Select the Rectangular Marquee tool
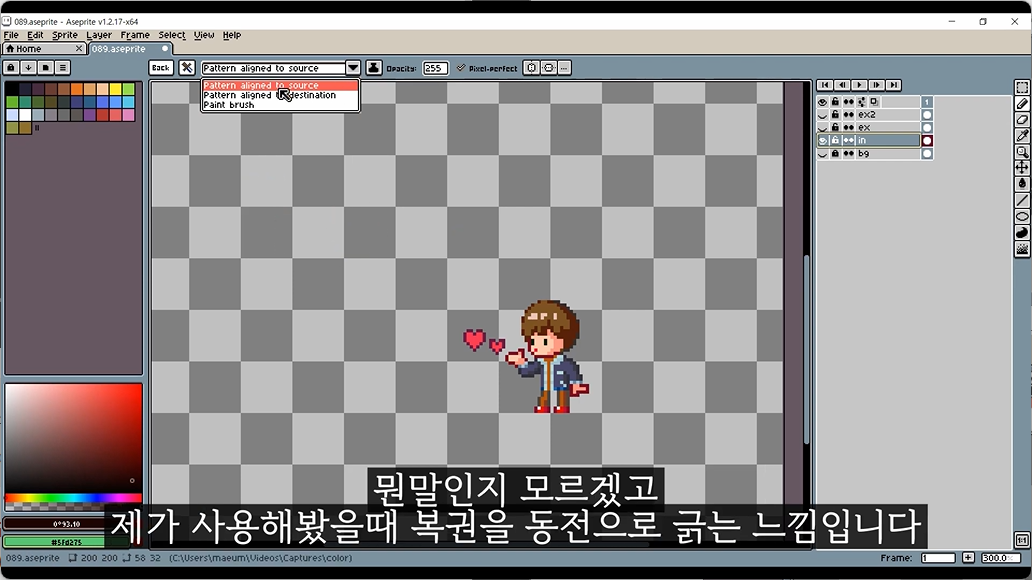 coord(1022,88)
